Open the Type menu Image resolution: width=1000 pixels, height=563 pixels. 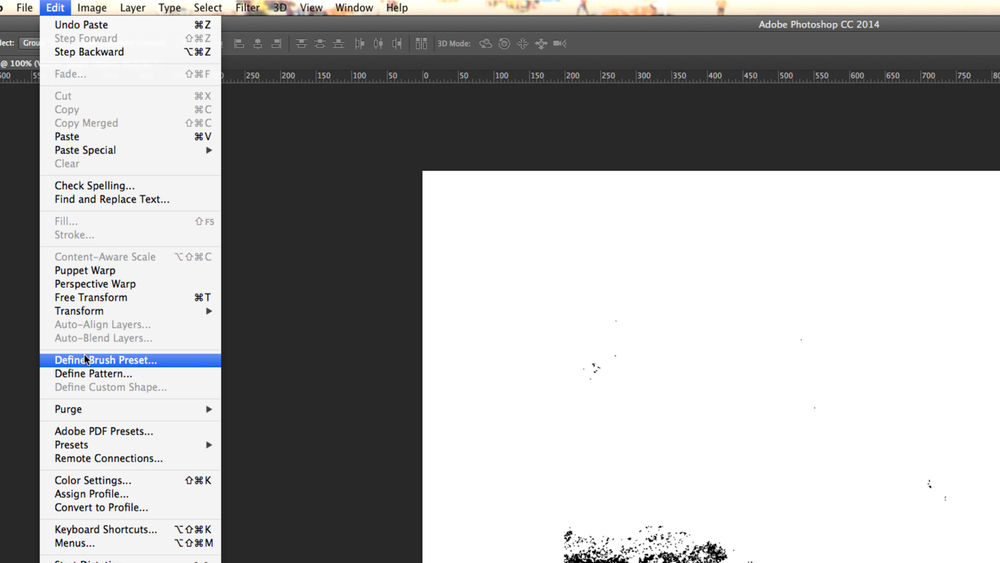pyautogui.click(x=169, y=8)
